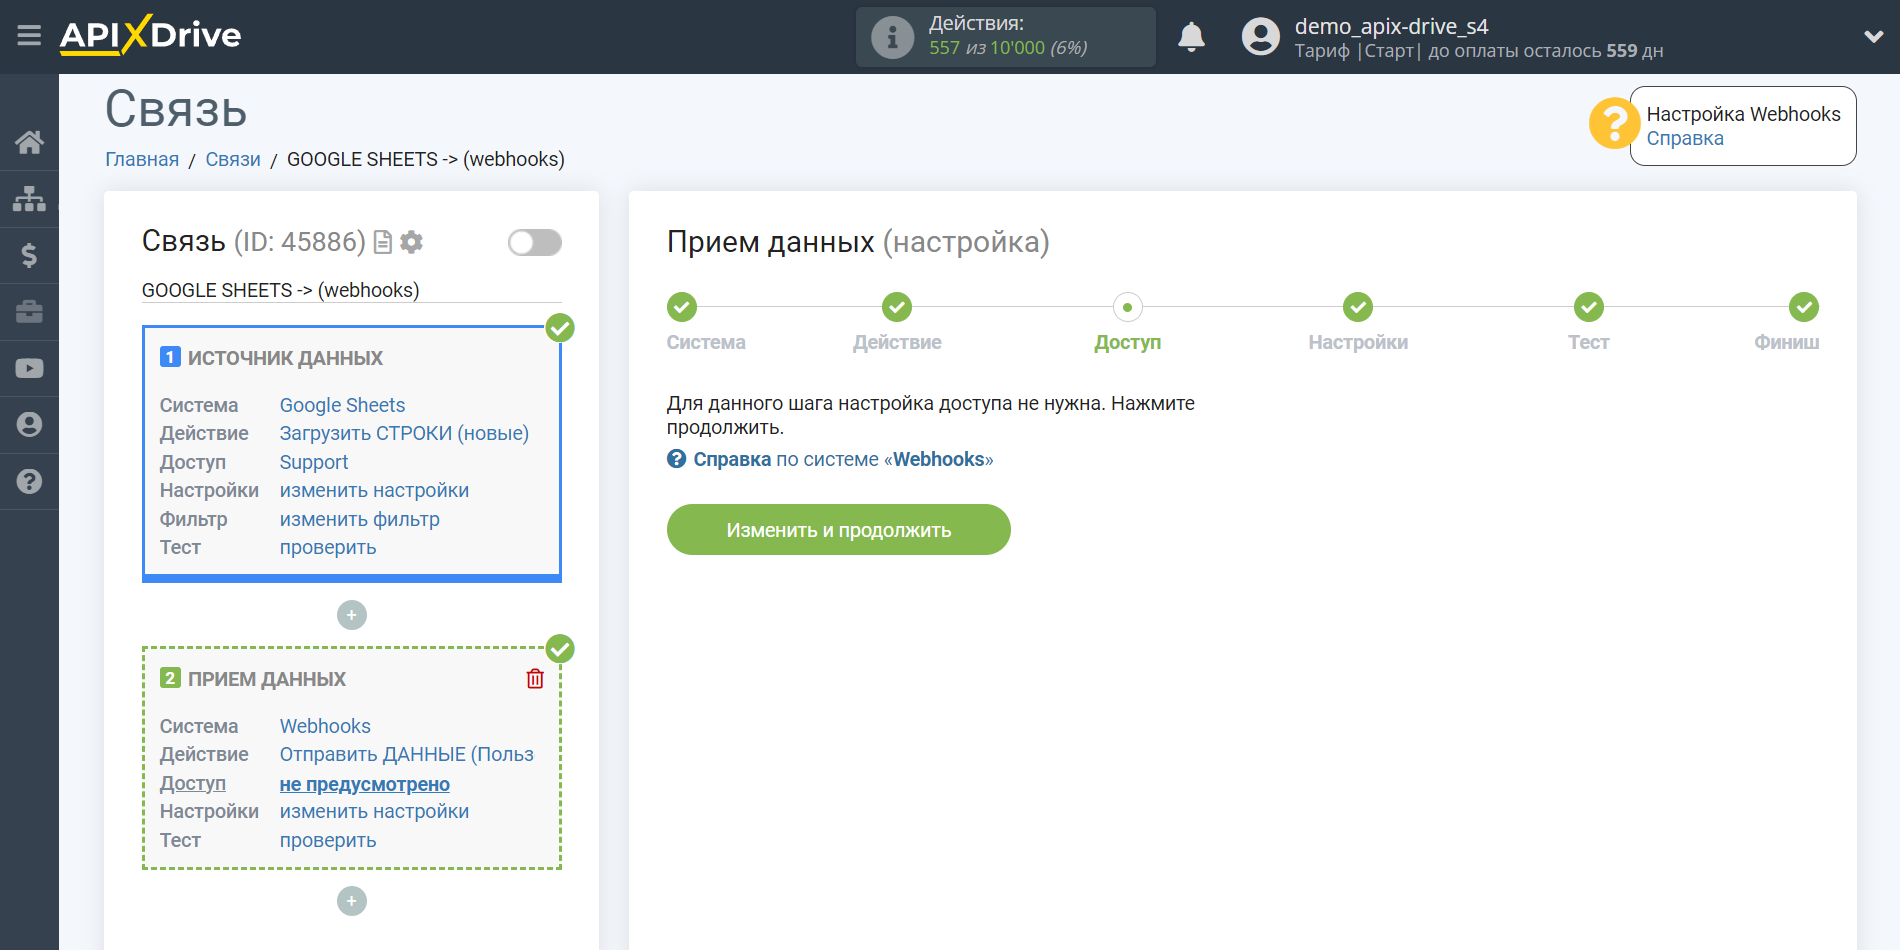Open connections sitemap icon in sidebar
The image size is (1900, 950).
pyautogui.click(x=29, y=199)
